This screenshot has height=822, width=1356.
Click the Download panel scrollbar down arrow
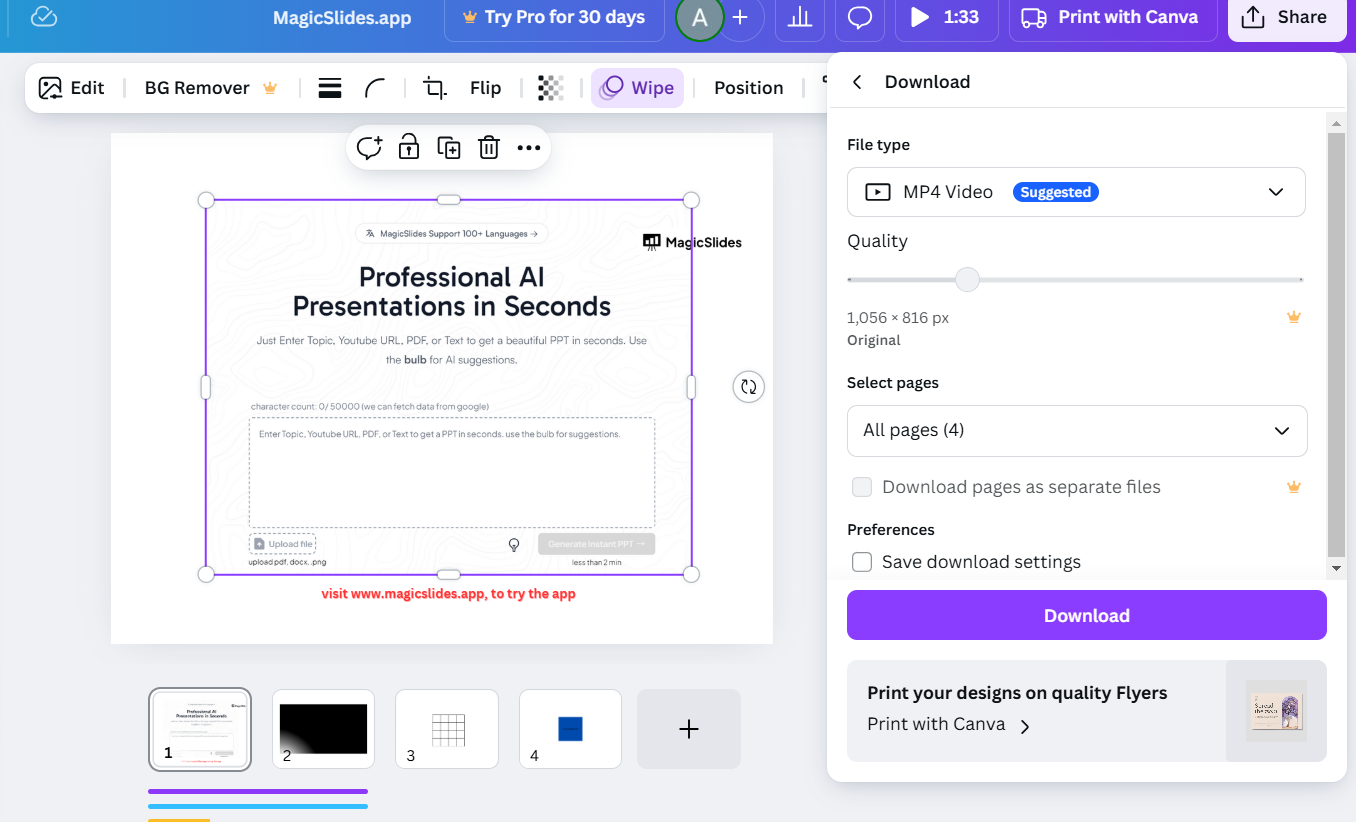point(1335,568)
